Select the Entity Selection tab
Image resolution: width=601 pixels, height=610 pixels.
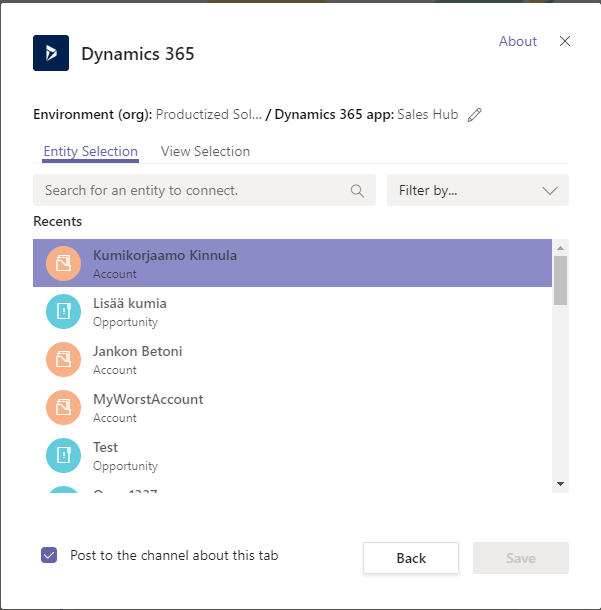point(90,152)
